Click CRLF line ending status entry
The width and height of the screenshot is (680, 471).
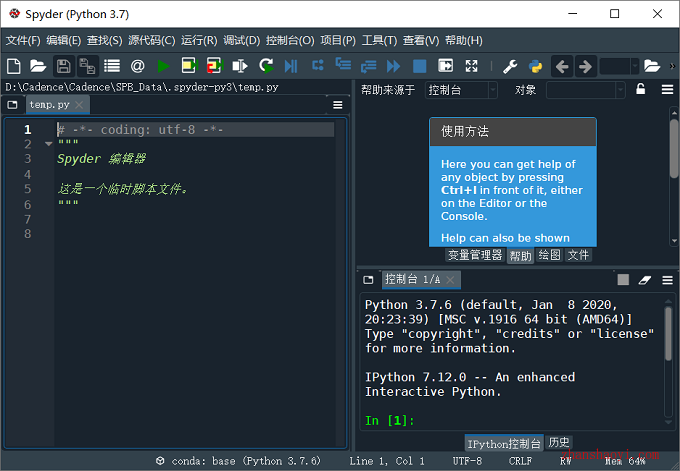tap(520, 461)
